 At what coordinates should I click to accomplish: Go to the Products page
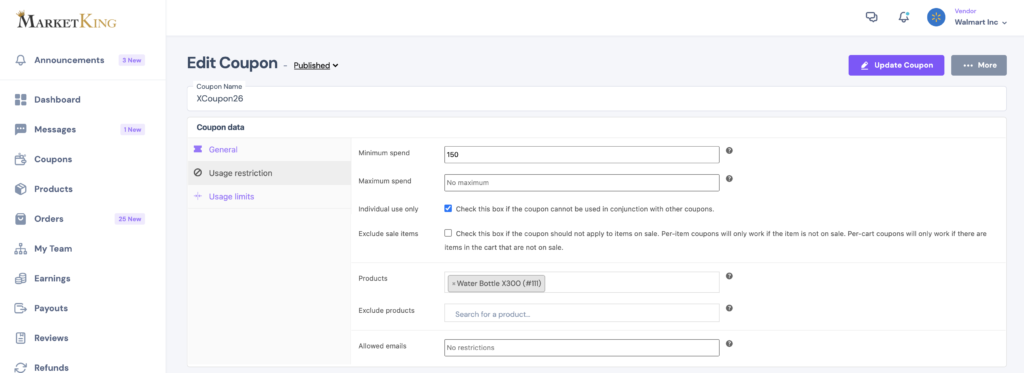(x=54, y=189)
